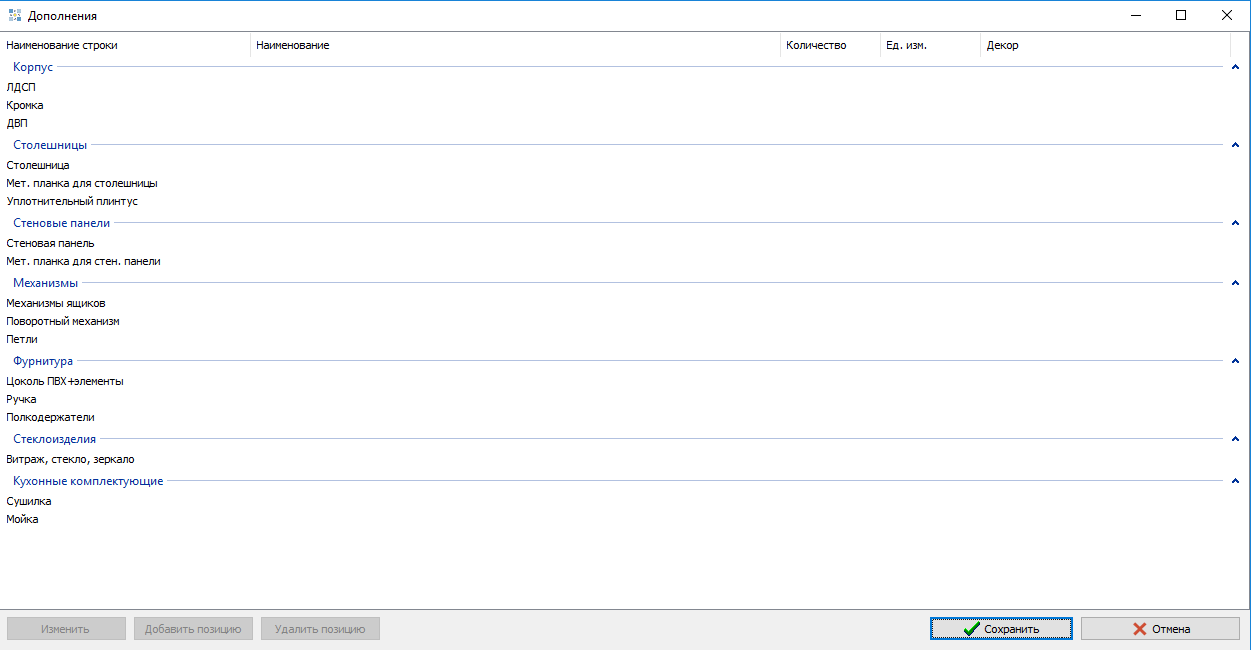Select the Мойка row
The height and width of the screenshot is (650, 1251).
[23, 519]
